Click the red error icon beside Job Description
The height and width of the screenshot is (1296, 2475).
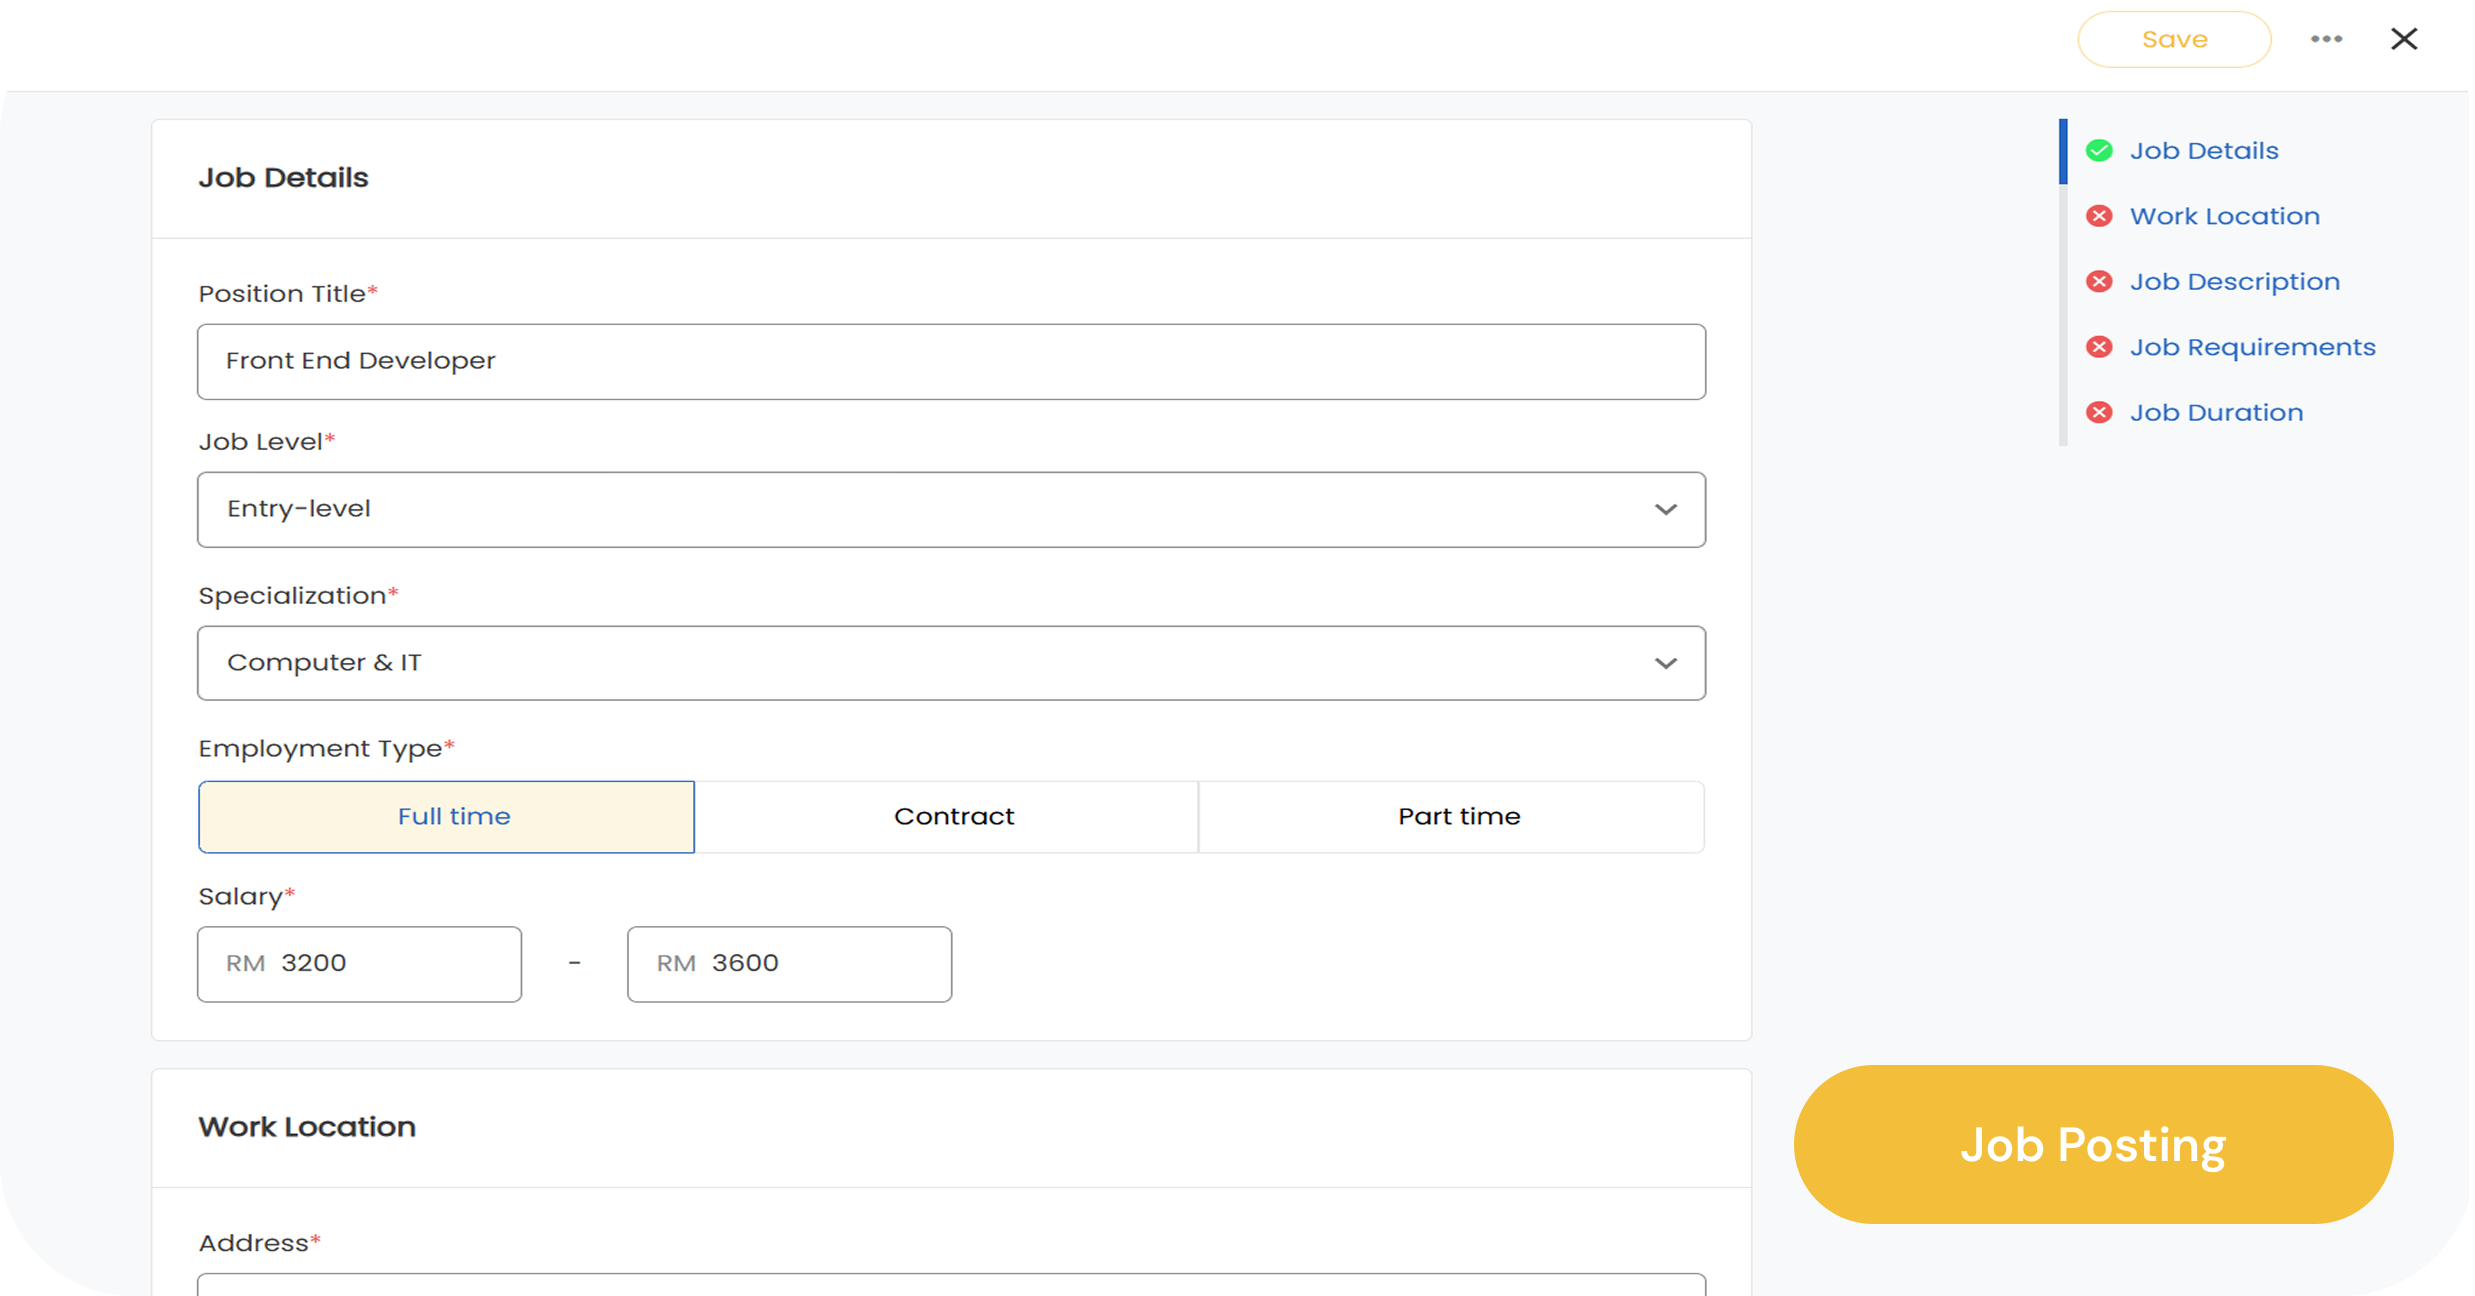2099,282
